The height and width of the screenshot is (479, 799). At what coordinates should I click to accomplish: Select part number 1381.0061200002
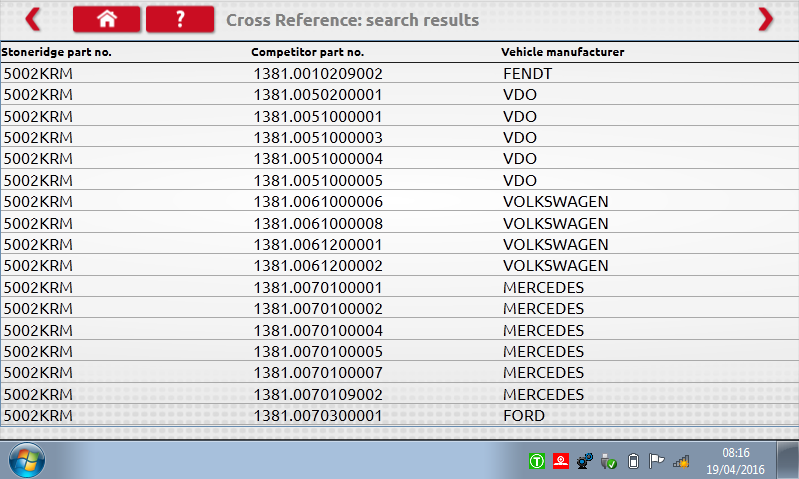pyautogui.click(x=318, y=265)
